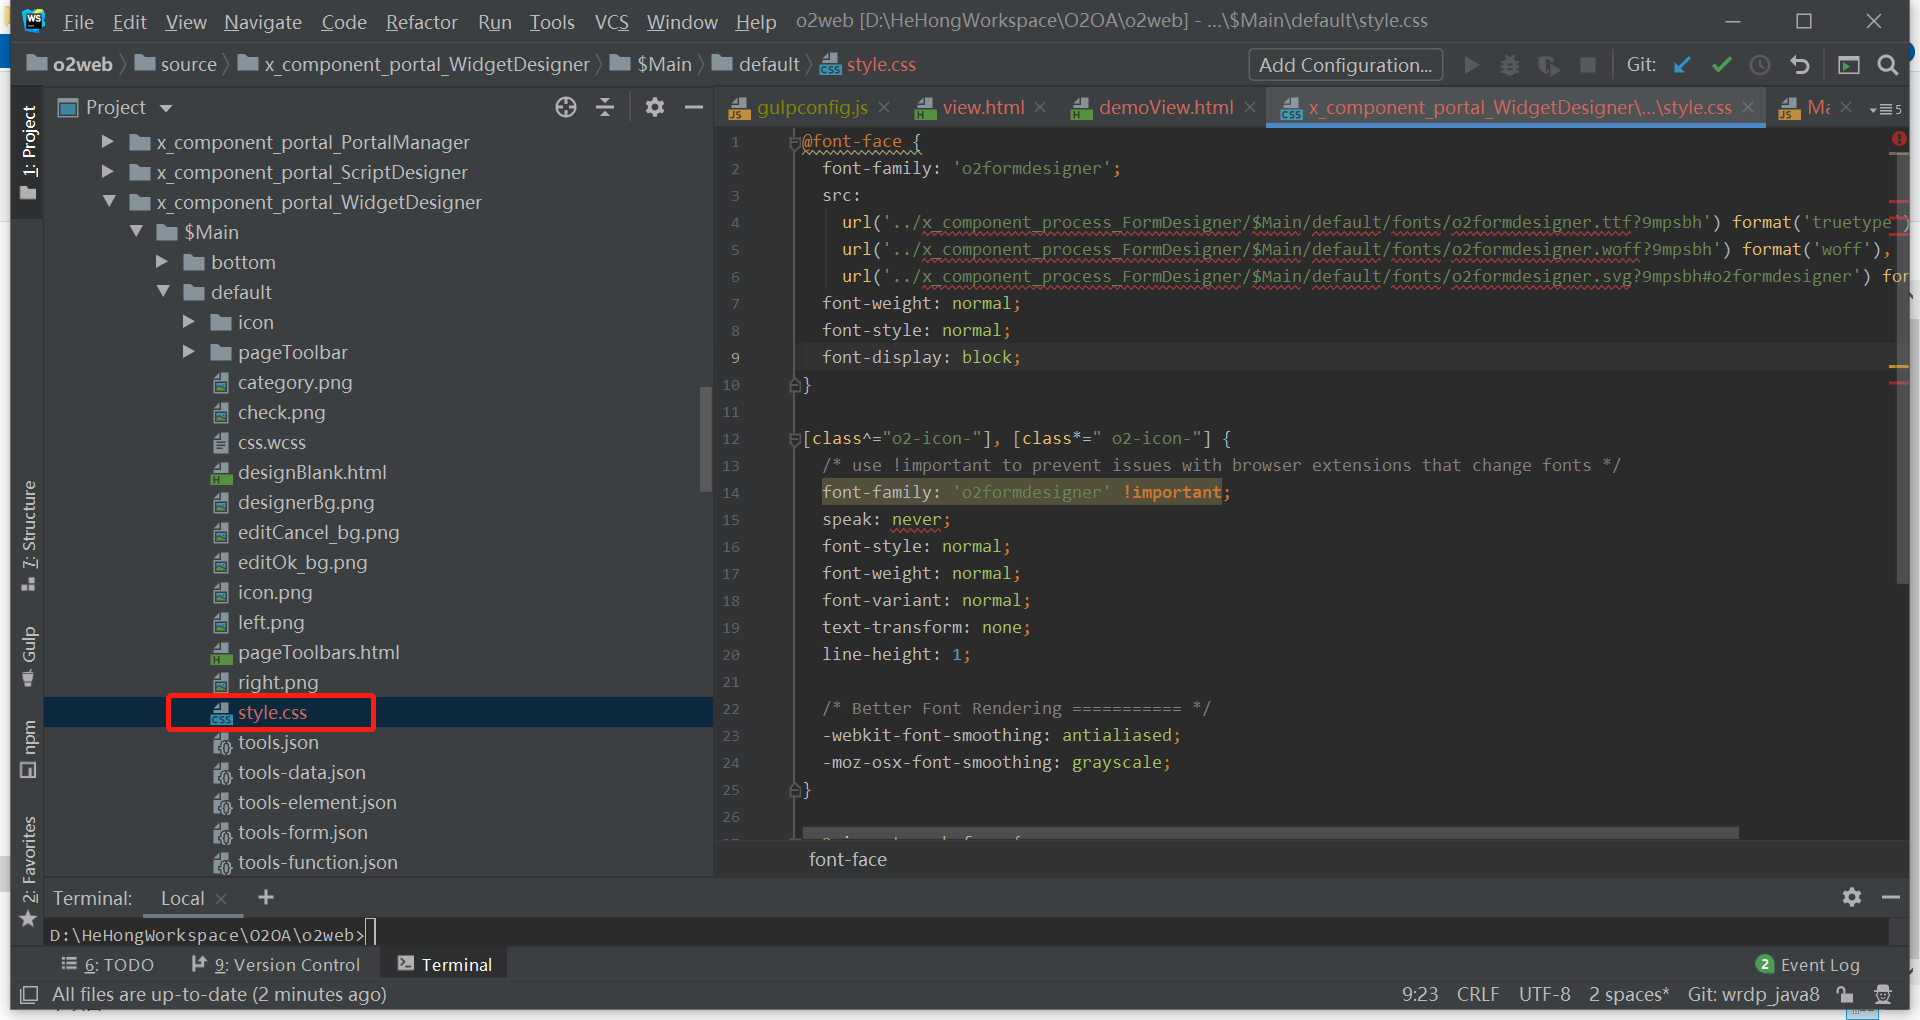Collapse all in Project panel
Screen dimensions: 1920x1020
[605, 107]
